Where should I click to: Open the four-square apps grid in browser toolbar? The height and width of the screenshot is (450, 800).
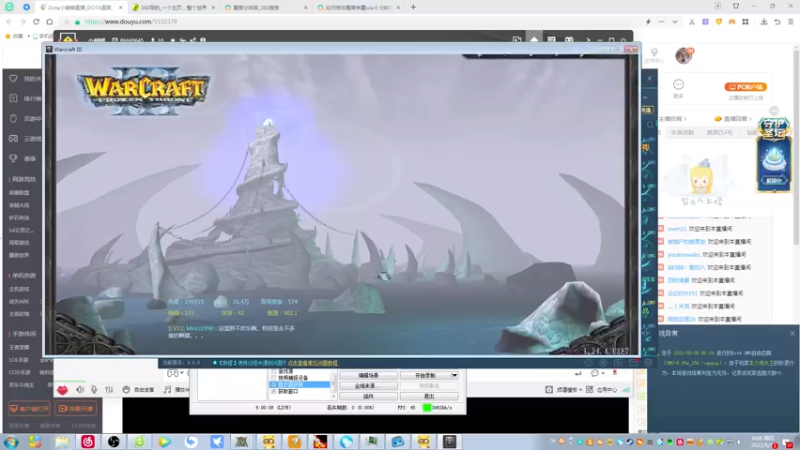click(745, 22)
